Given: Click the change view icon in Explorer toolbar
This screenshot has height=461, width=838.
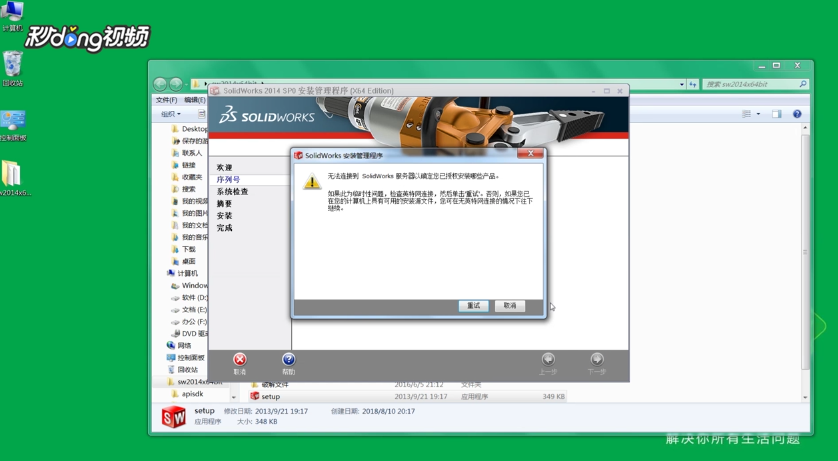Looking at the screenshot, I should [x=747, y=114].
